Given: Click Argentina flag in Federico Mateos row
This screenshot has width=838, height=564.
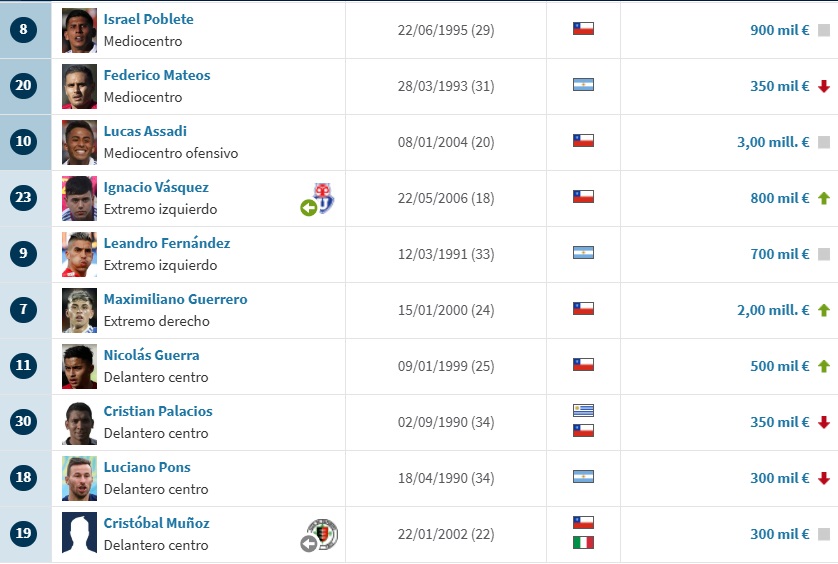Looking at the screenshot, I should [583, 85].
